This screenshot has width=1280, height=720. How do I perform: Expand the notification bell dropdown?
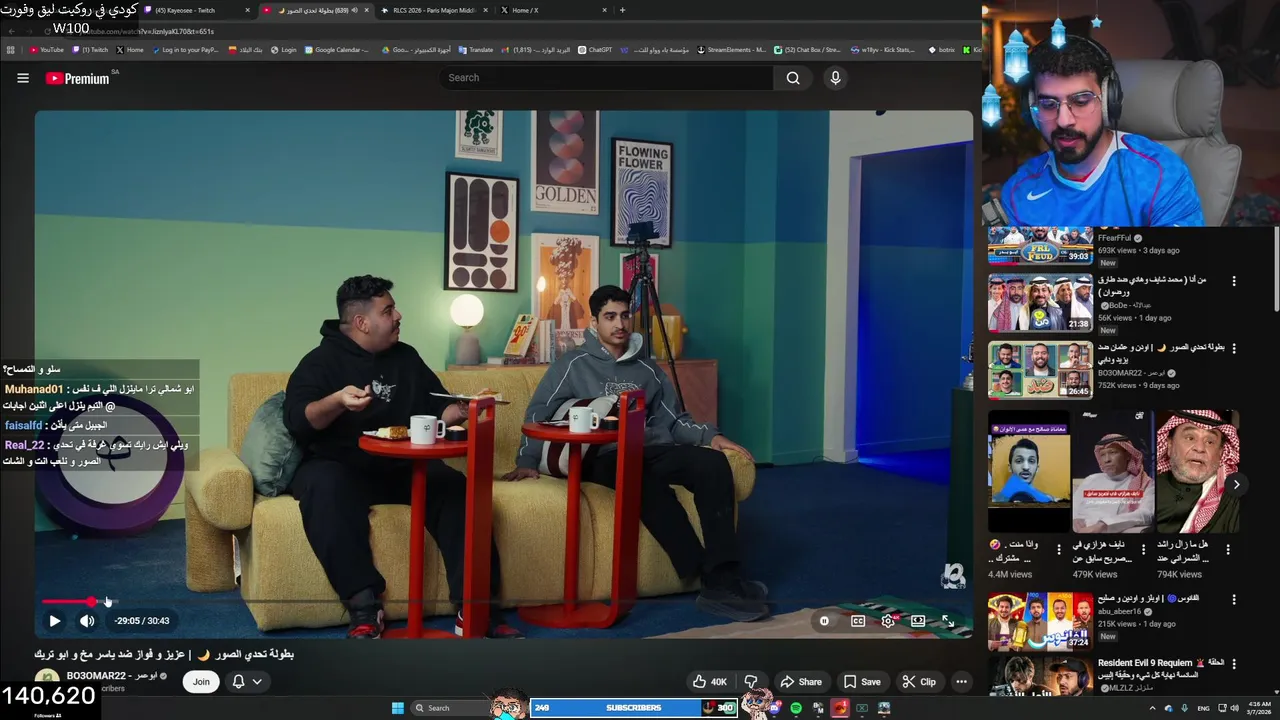[x=247, y=682]
